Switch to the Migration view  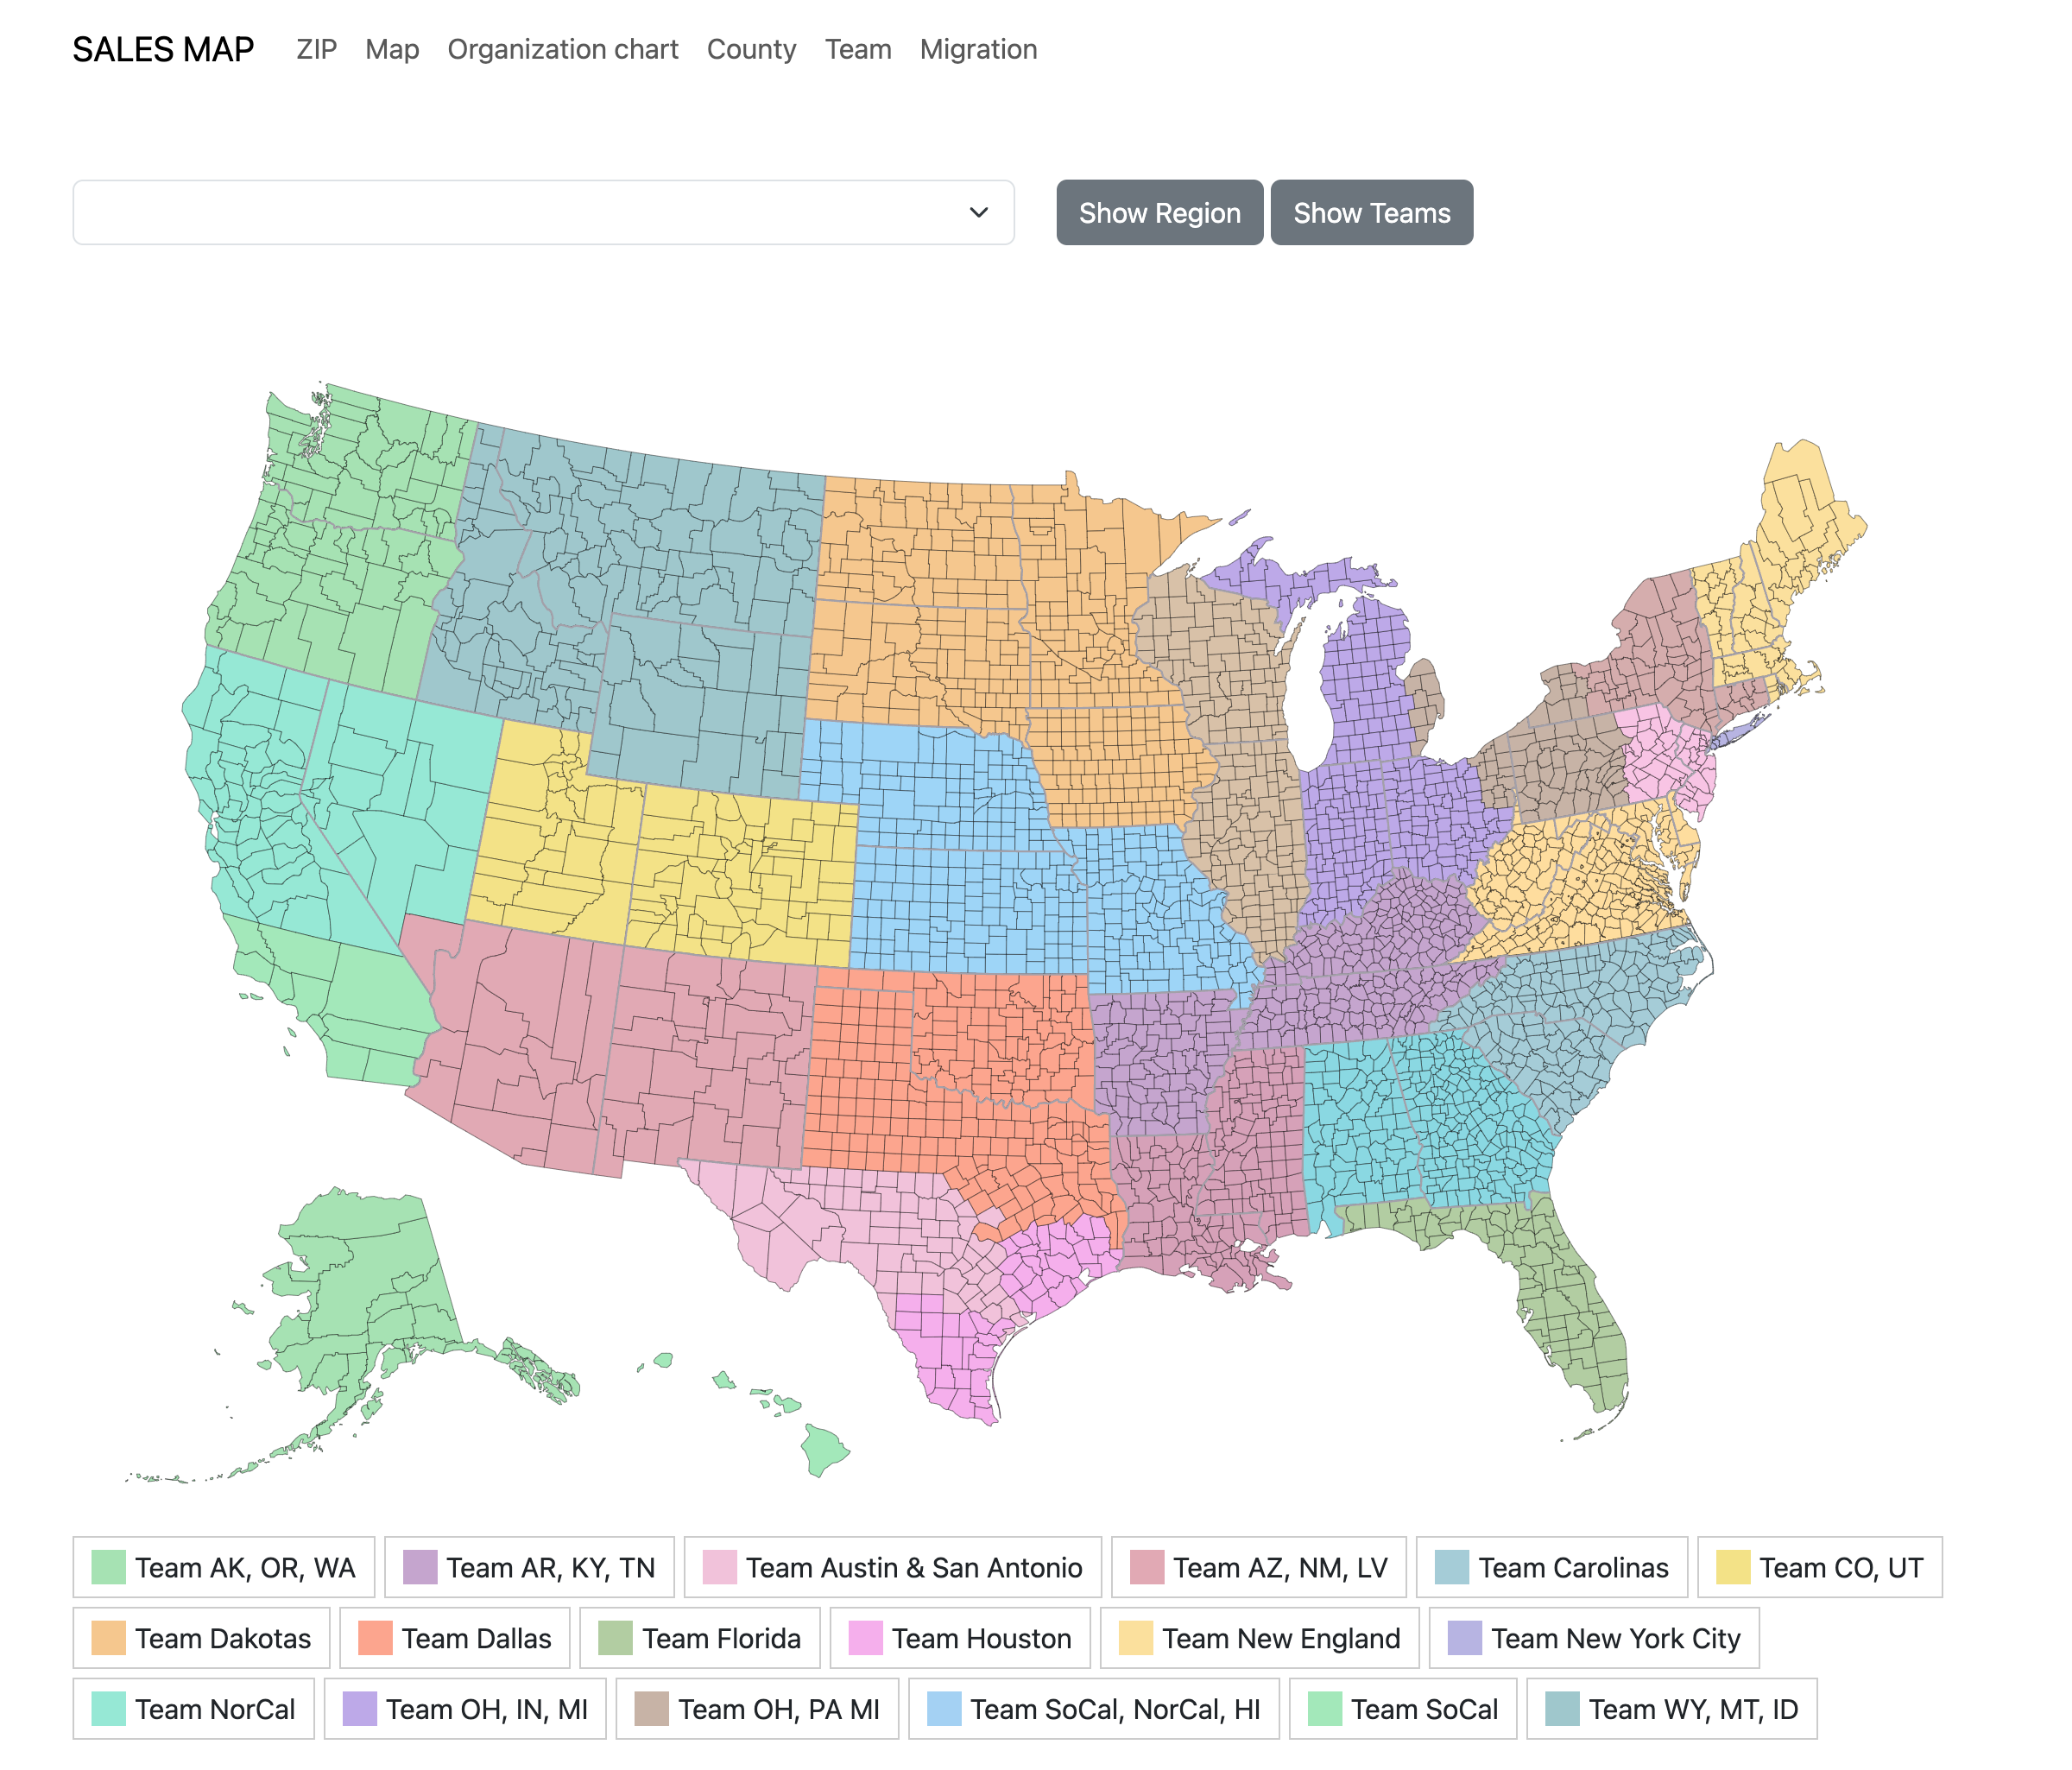(978, 49)
